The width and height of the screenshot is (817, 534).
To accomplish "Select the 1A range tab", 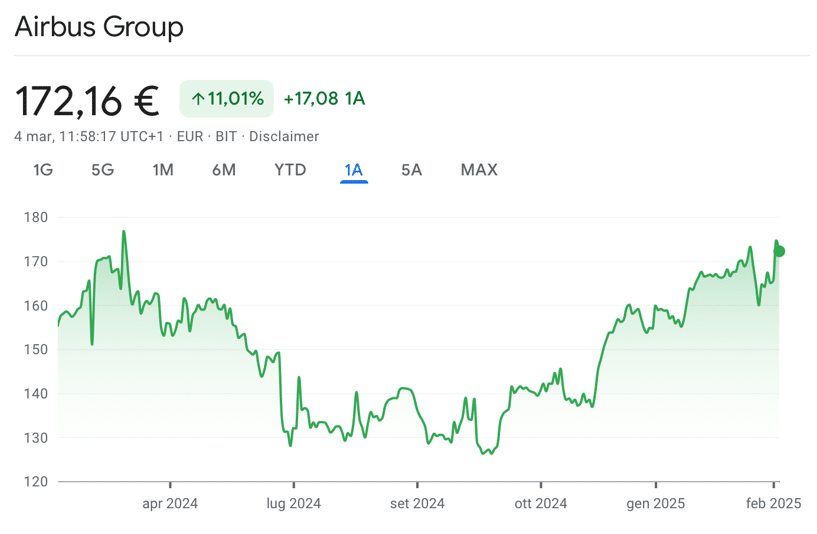I will (354, 170).
